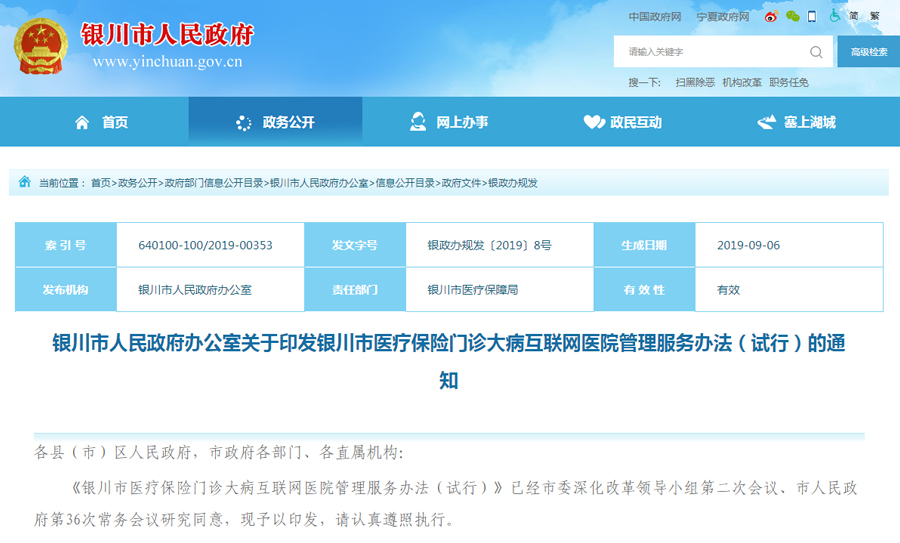Click the 扫黑除恶 hot search link
Image resolution: width=900 pixels, height=543 pixels.
(694, 82)
